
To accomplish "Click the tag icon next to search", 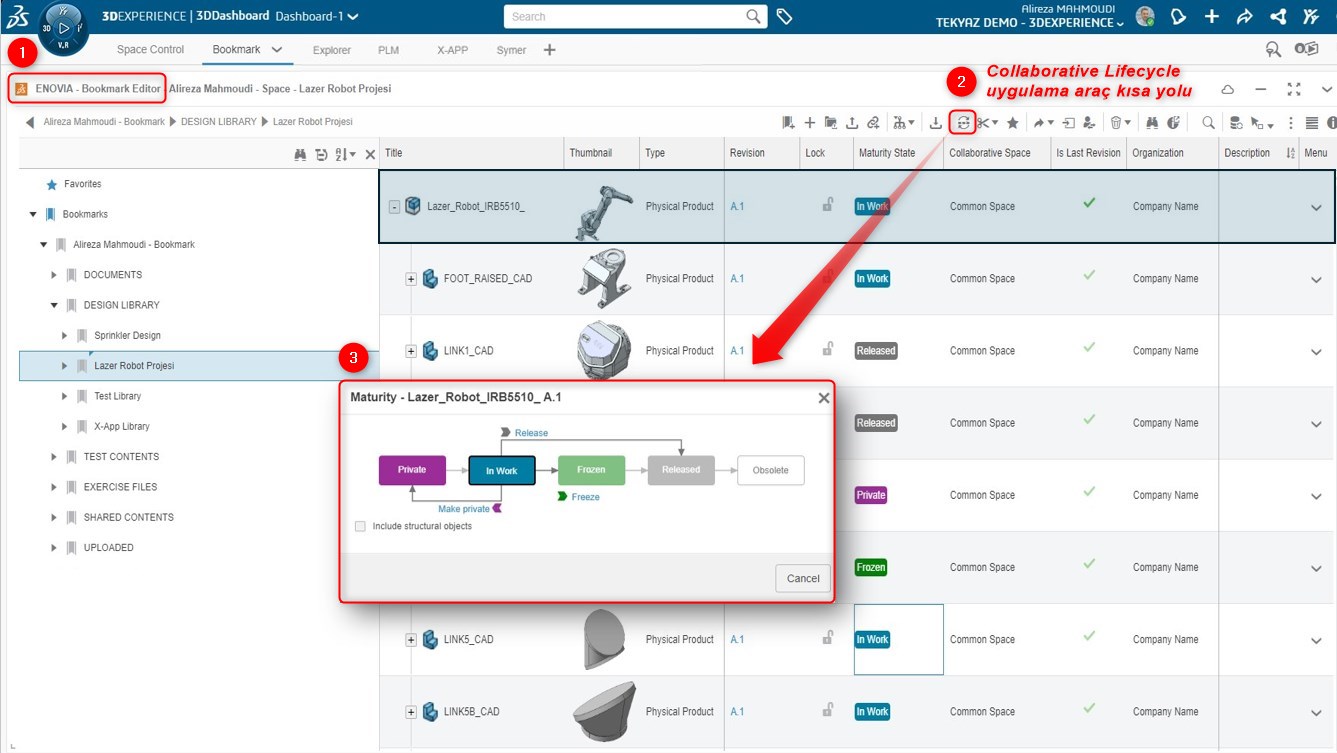I will pos(785,17).
